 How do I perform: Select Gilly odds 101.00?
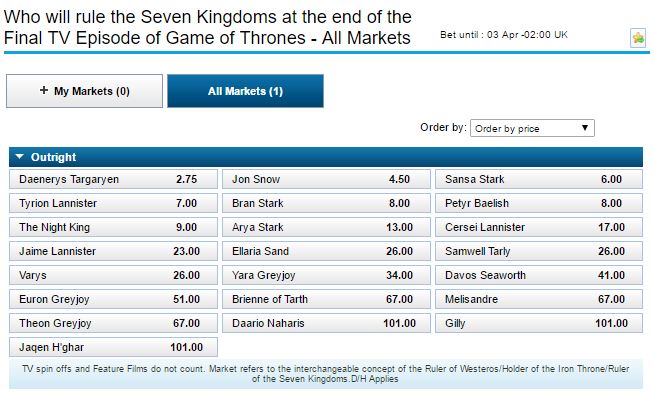pyautogui.click(x=539, y=323)
